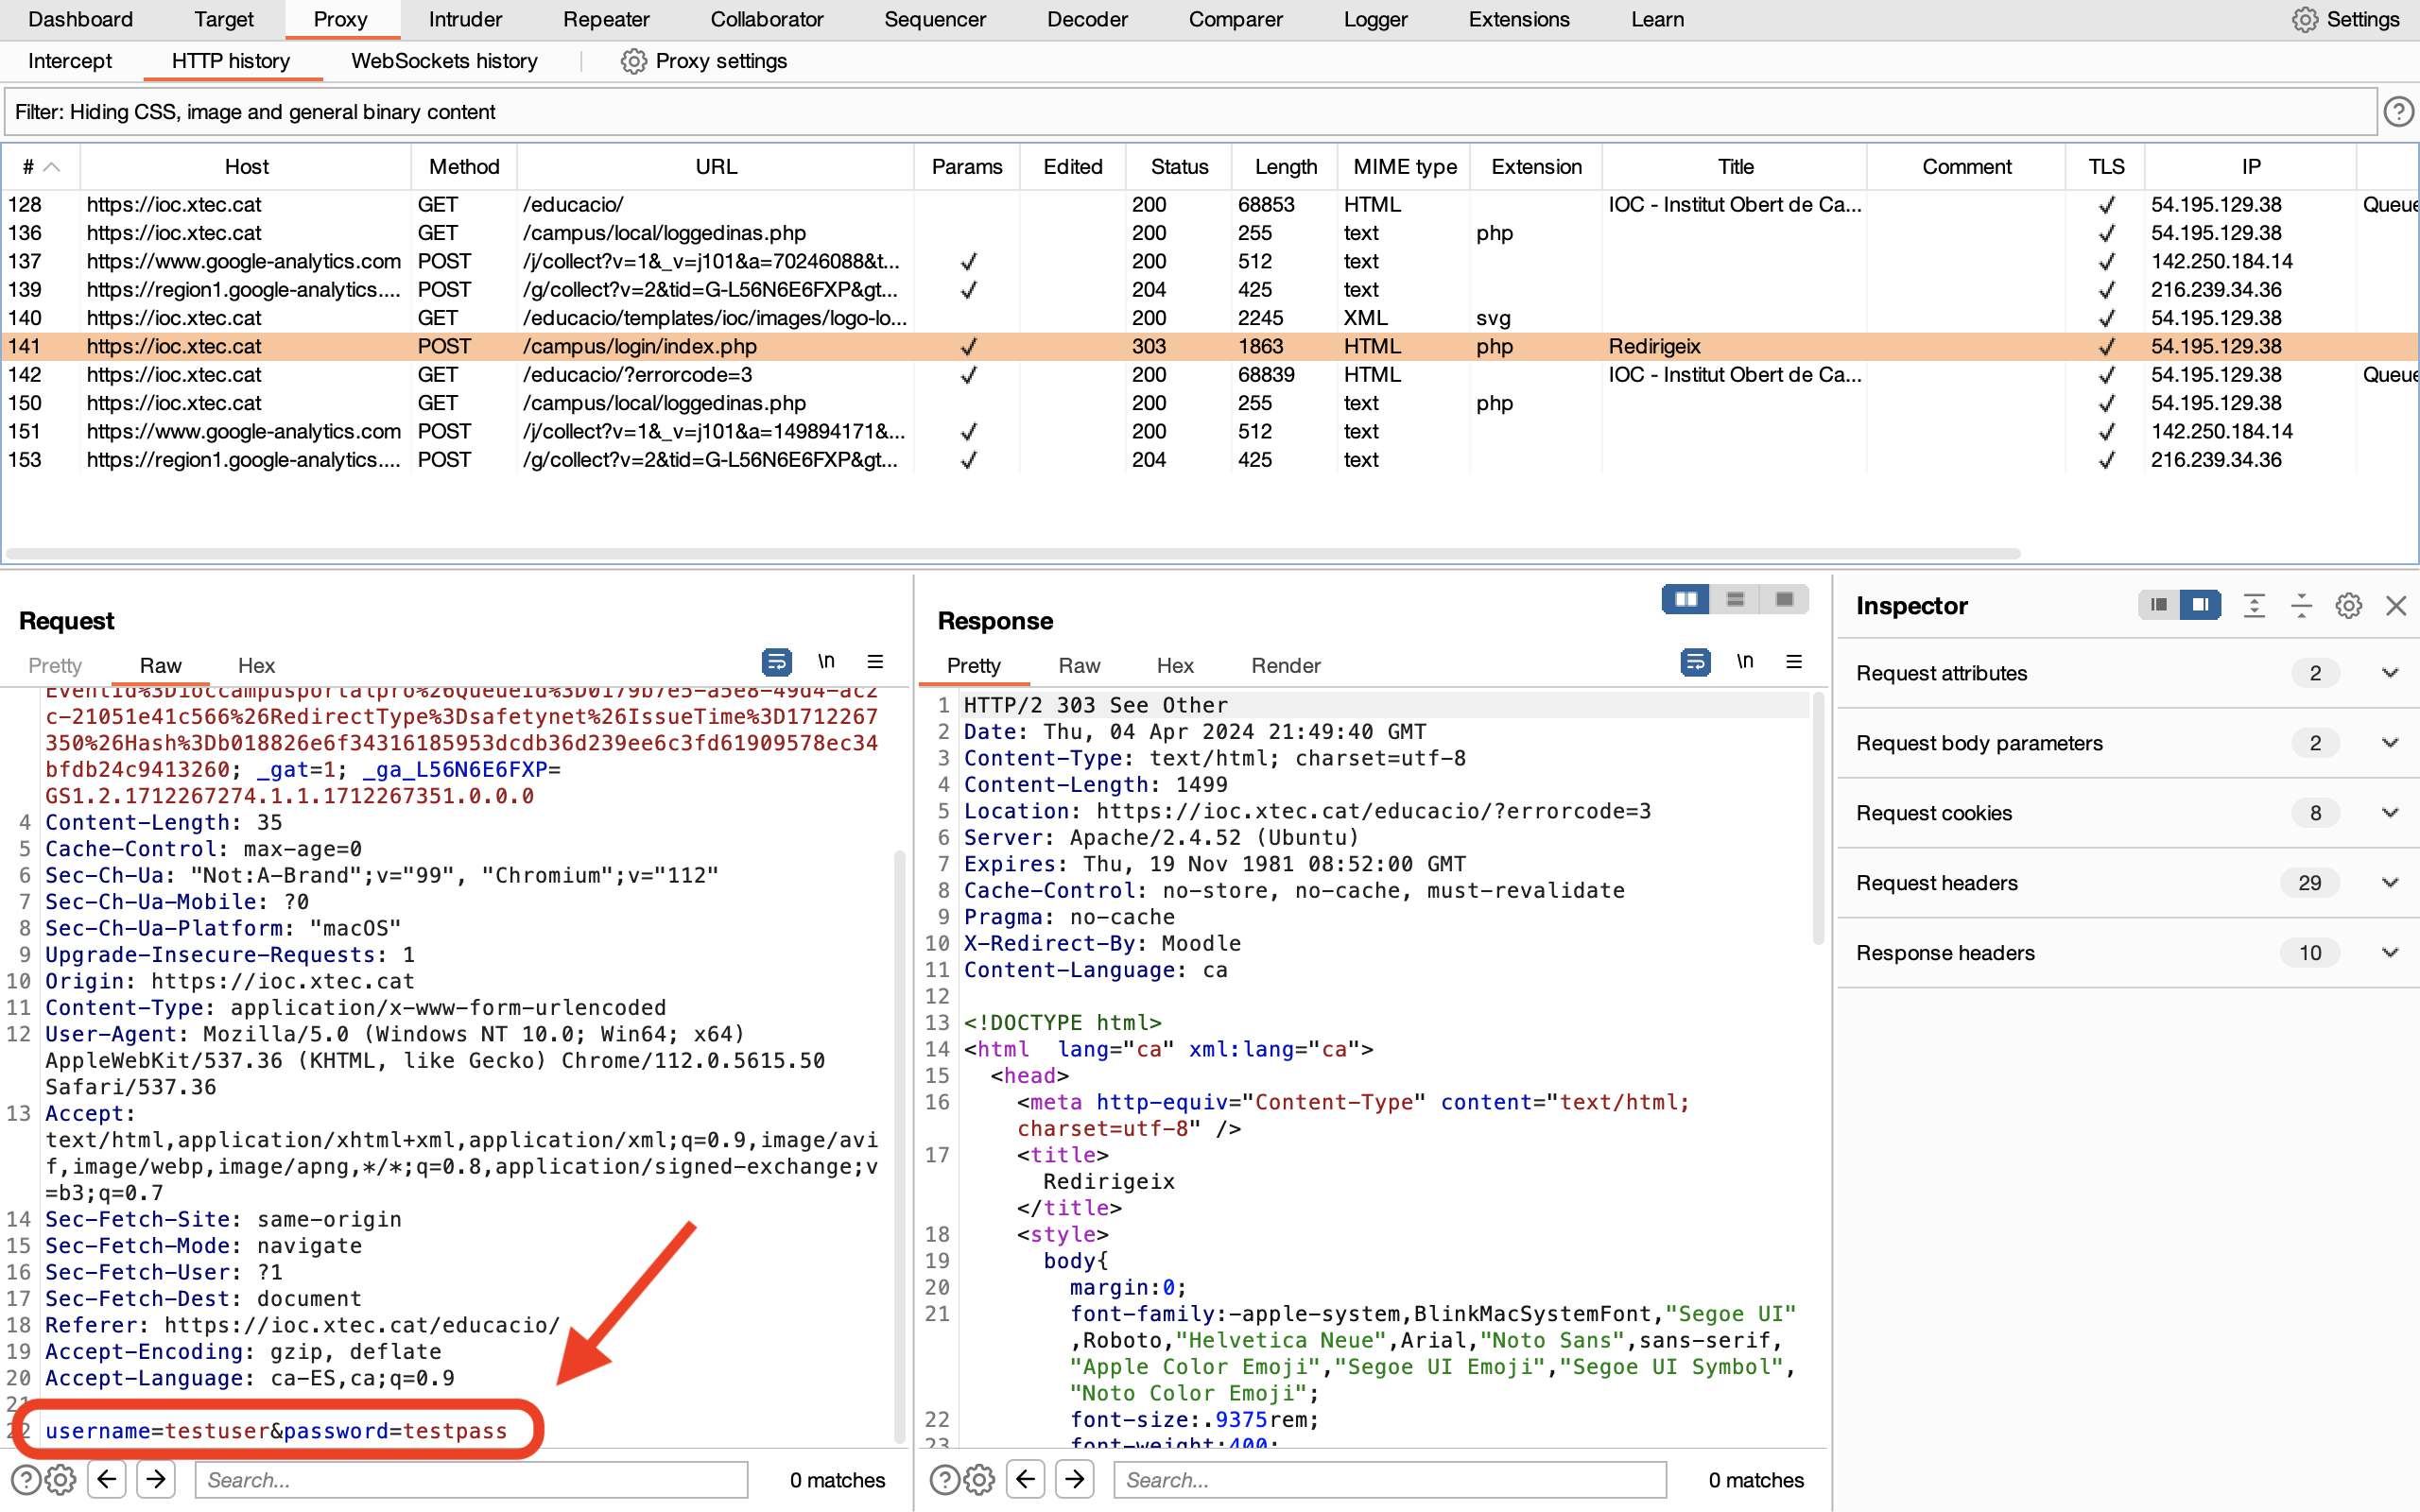
Task: Collapse all Inspector sections icon
Action: [x=2301, y=605]
